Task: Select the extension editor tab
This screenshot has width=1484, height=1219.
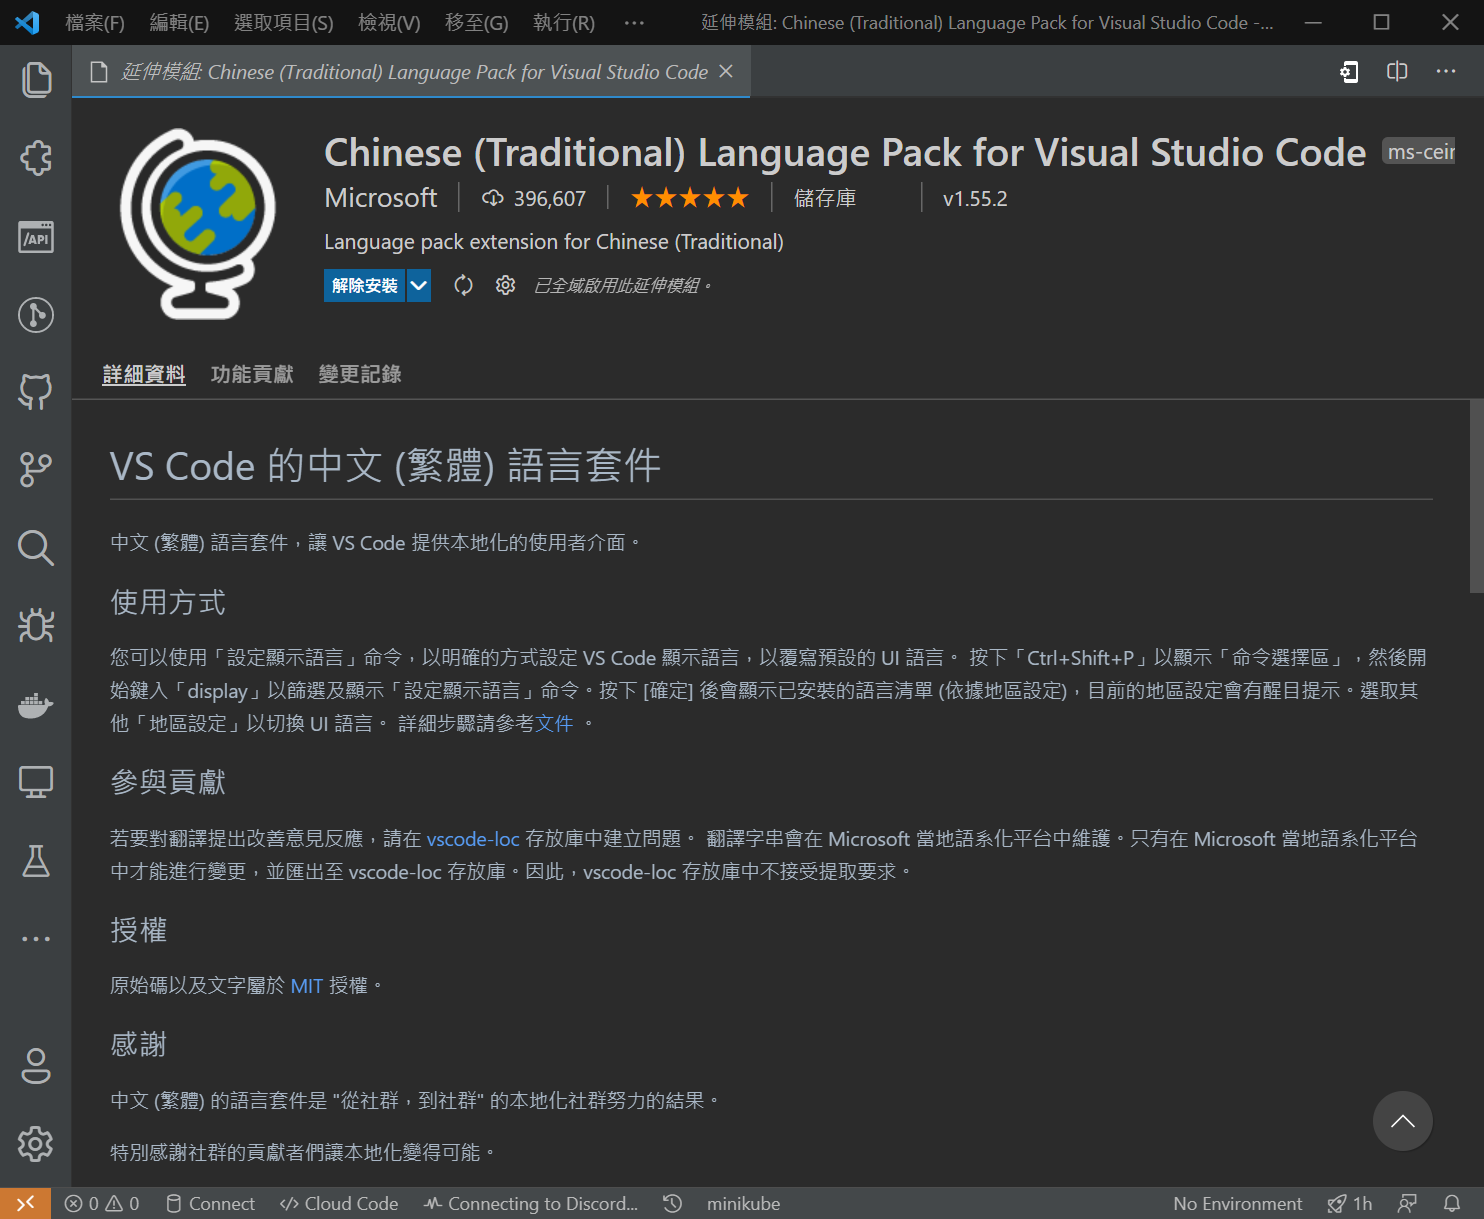Action: (411, 71)
